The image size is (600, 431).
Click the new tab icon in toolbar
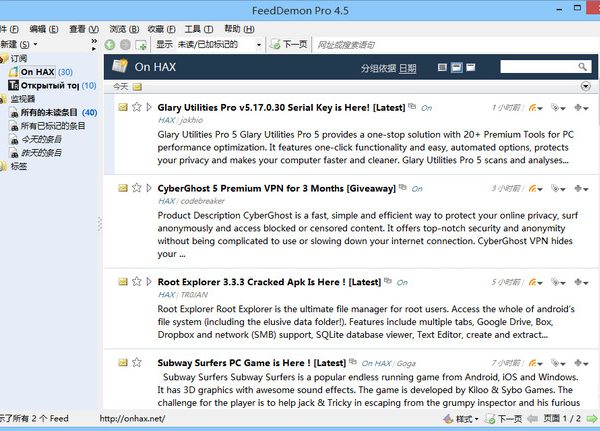pos(142,45)
